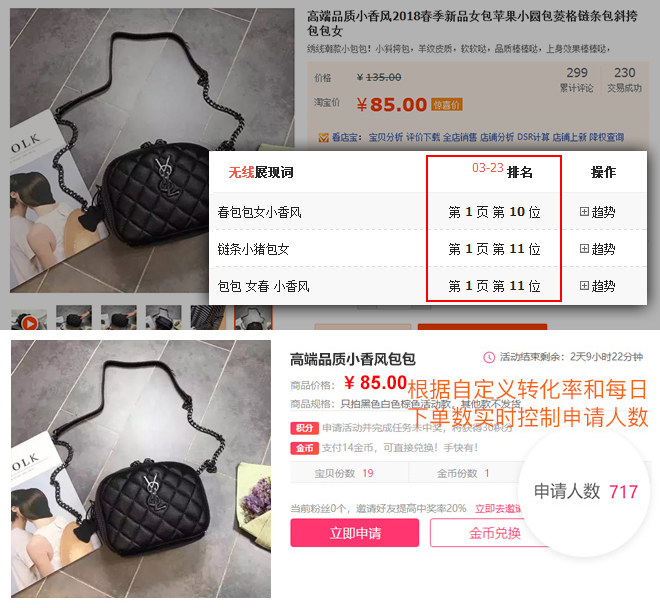The image size is (660, 608).
Task: Open 全店销售 link
Action: pyautogui.click(x=460, y=137)
